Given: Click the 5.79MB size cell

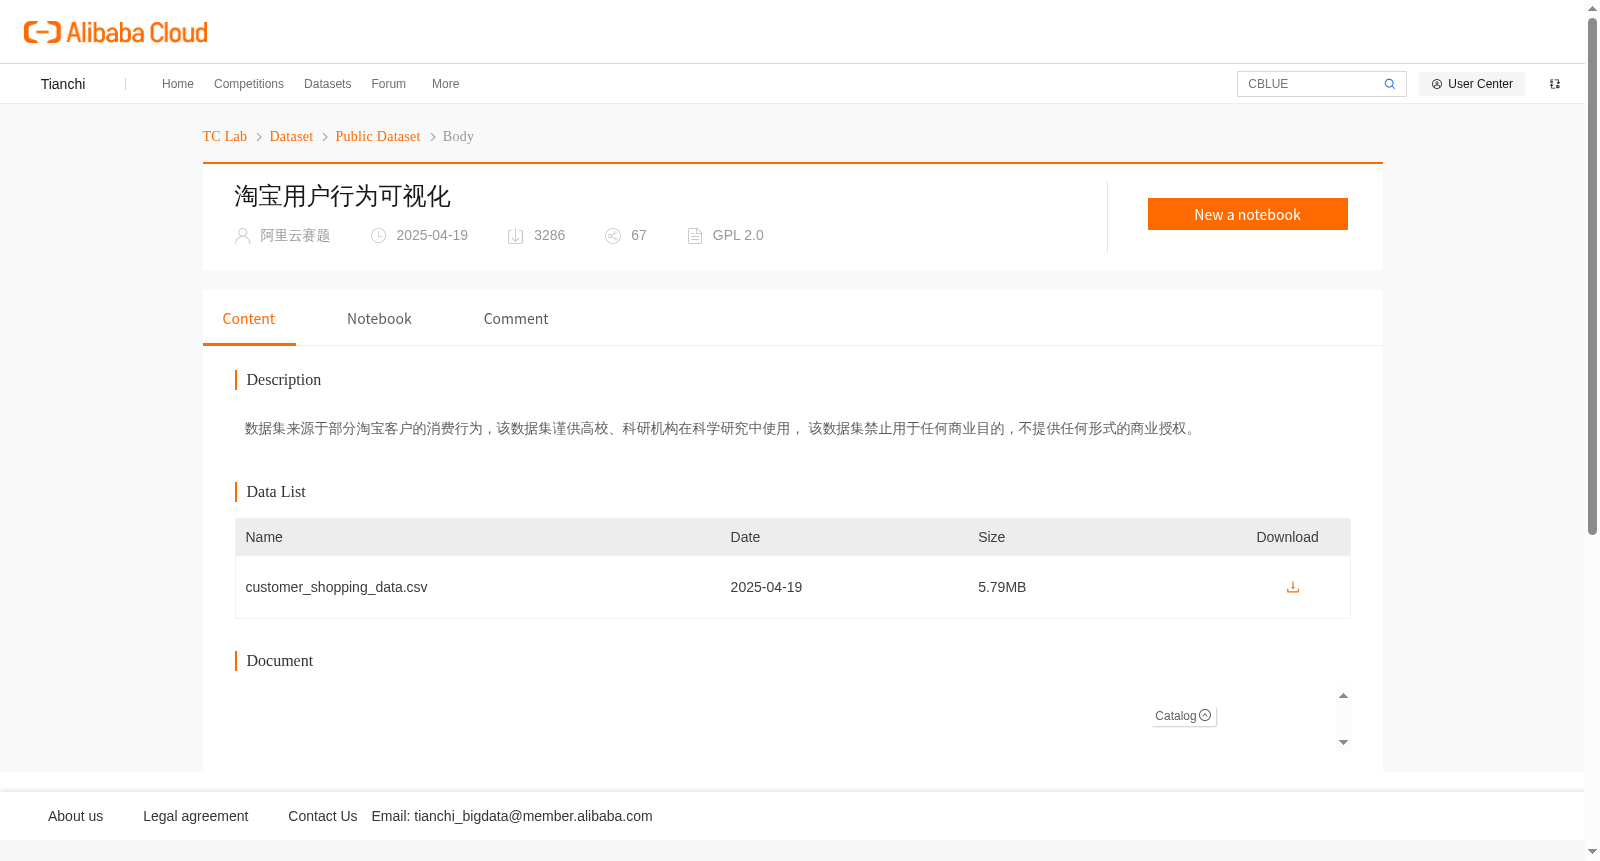Looking at the screenshot, I should [1002, 587].
